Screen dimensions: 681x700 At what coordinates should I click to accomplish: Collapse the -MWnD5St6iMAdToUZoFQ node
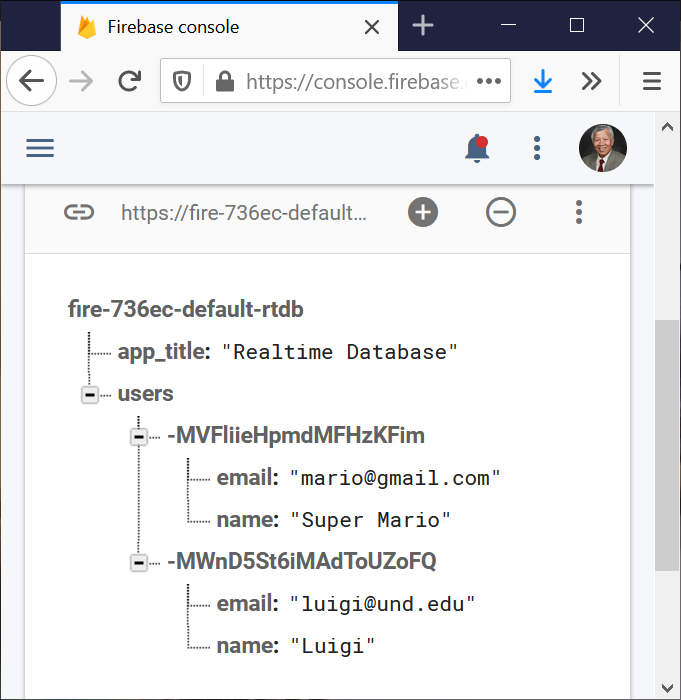pos(139,562)
